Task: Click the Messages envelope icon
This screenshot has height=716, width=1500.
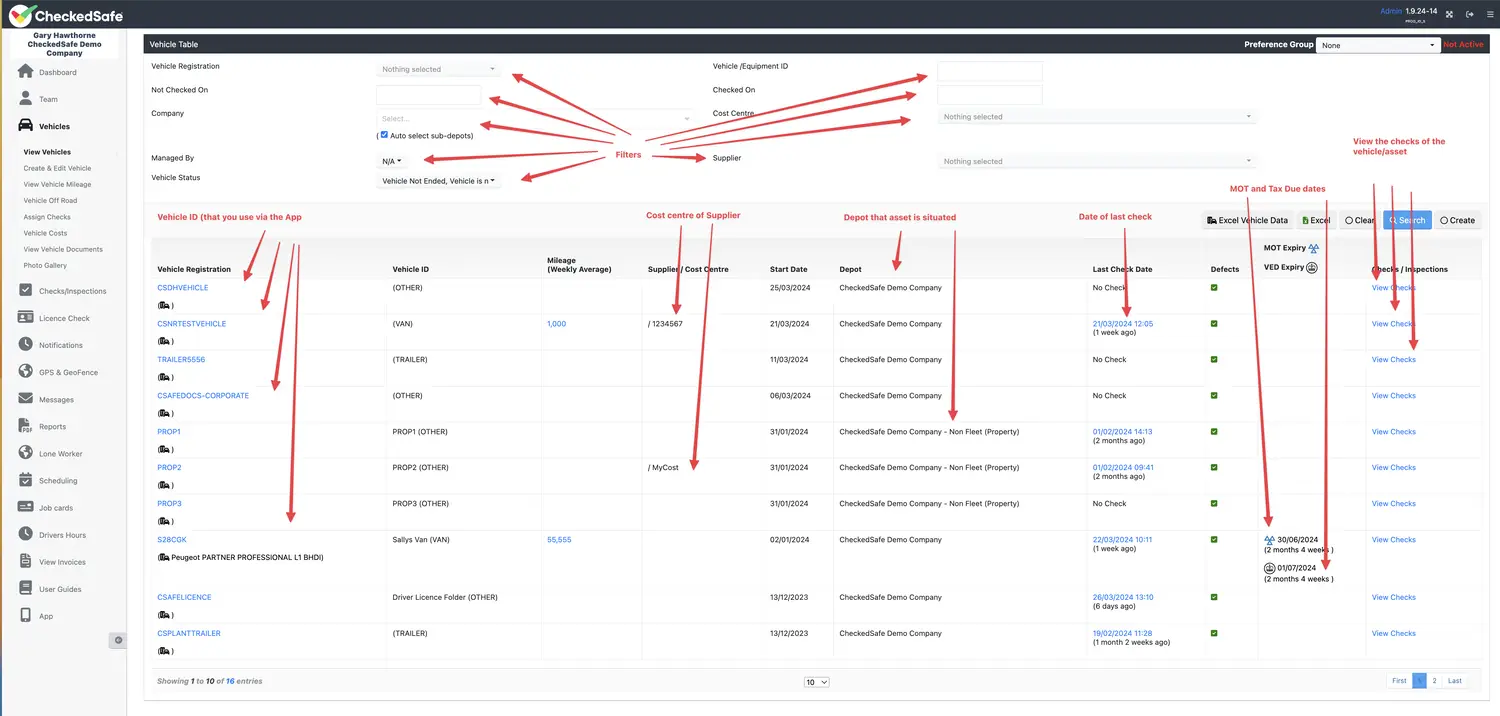Action: click(26, 399)
